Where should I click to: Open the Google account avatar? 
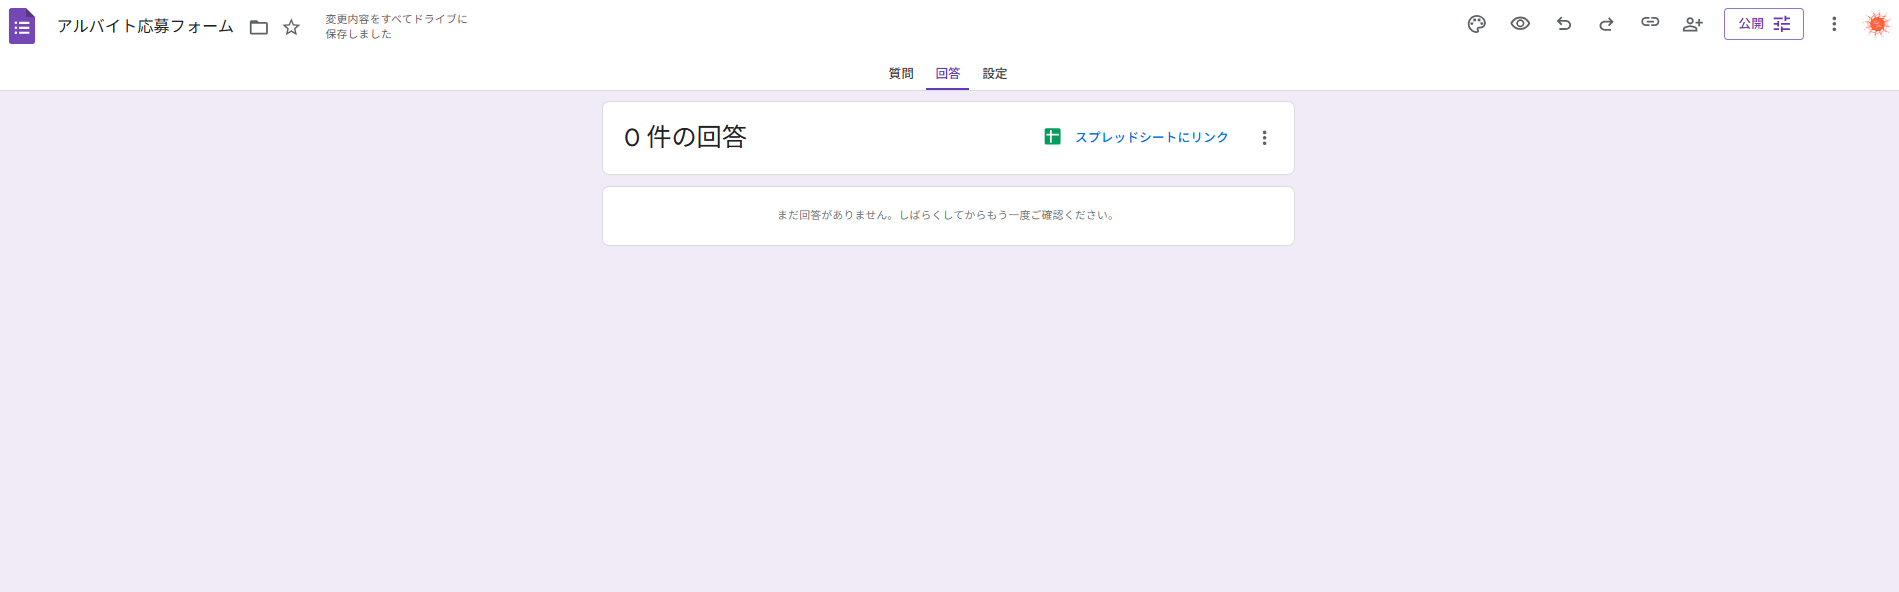coord(1876,24)
